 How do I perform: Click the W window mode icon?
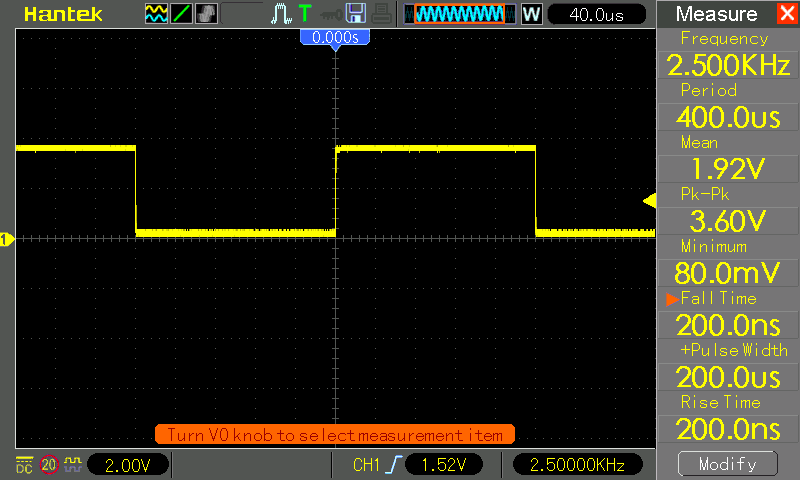coord(531,14)
